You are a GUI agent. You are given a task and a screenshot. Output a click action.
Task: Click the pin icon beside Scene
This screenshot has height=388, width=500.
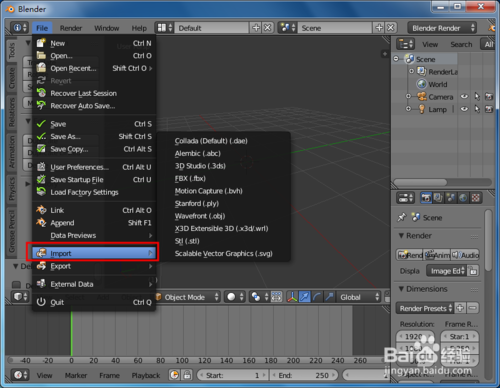coord(402,218)
